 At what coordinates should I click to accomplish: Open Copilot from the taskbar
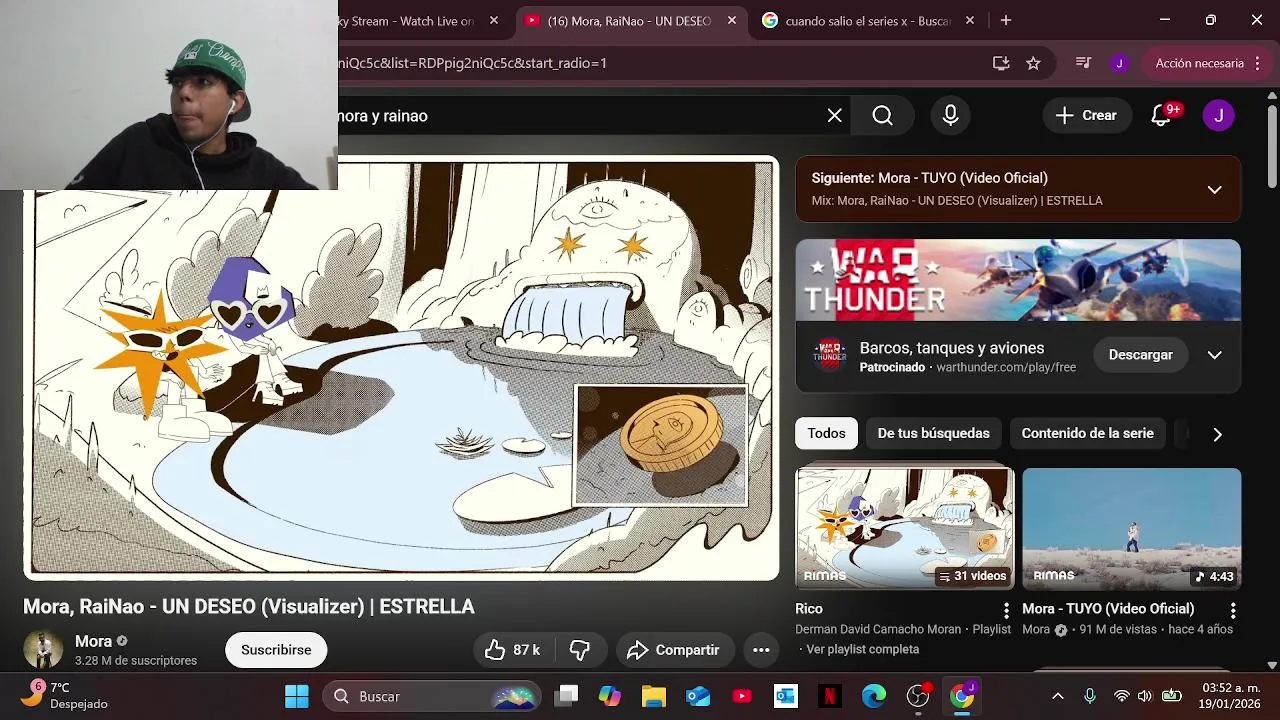coord(610,696)
